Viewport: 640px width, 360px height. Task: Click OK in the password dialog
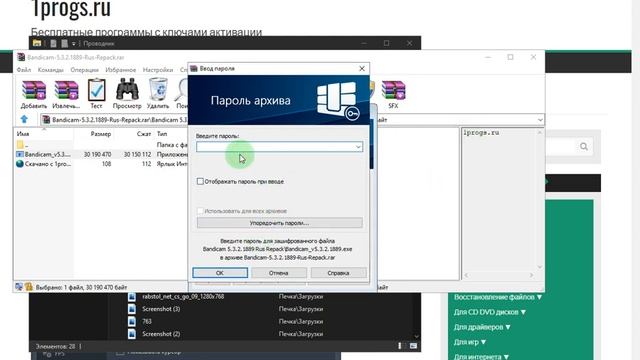tap(220, 273)
